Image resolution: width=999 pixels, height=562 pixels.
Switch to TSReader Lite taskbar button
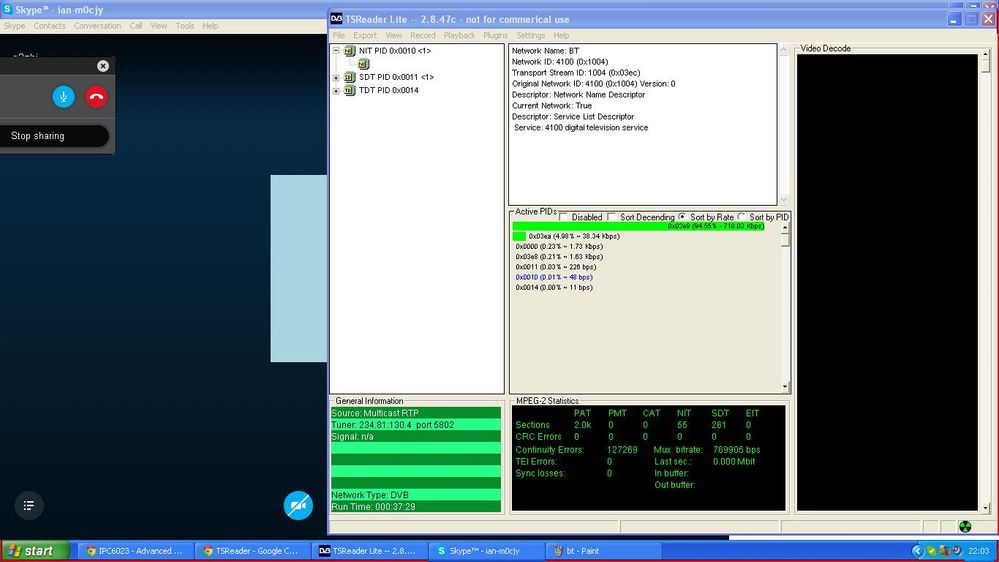(369, 551)
